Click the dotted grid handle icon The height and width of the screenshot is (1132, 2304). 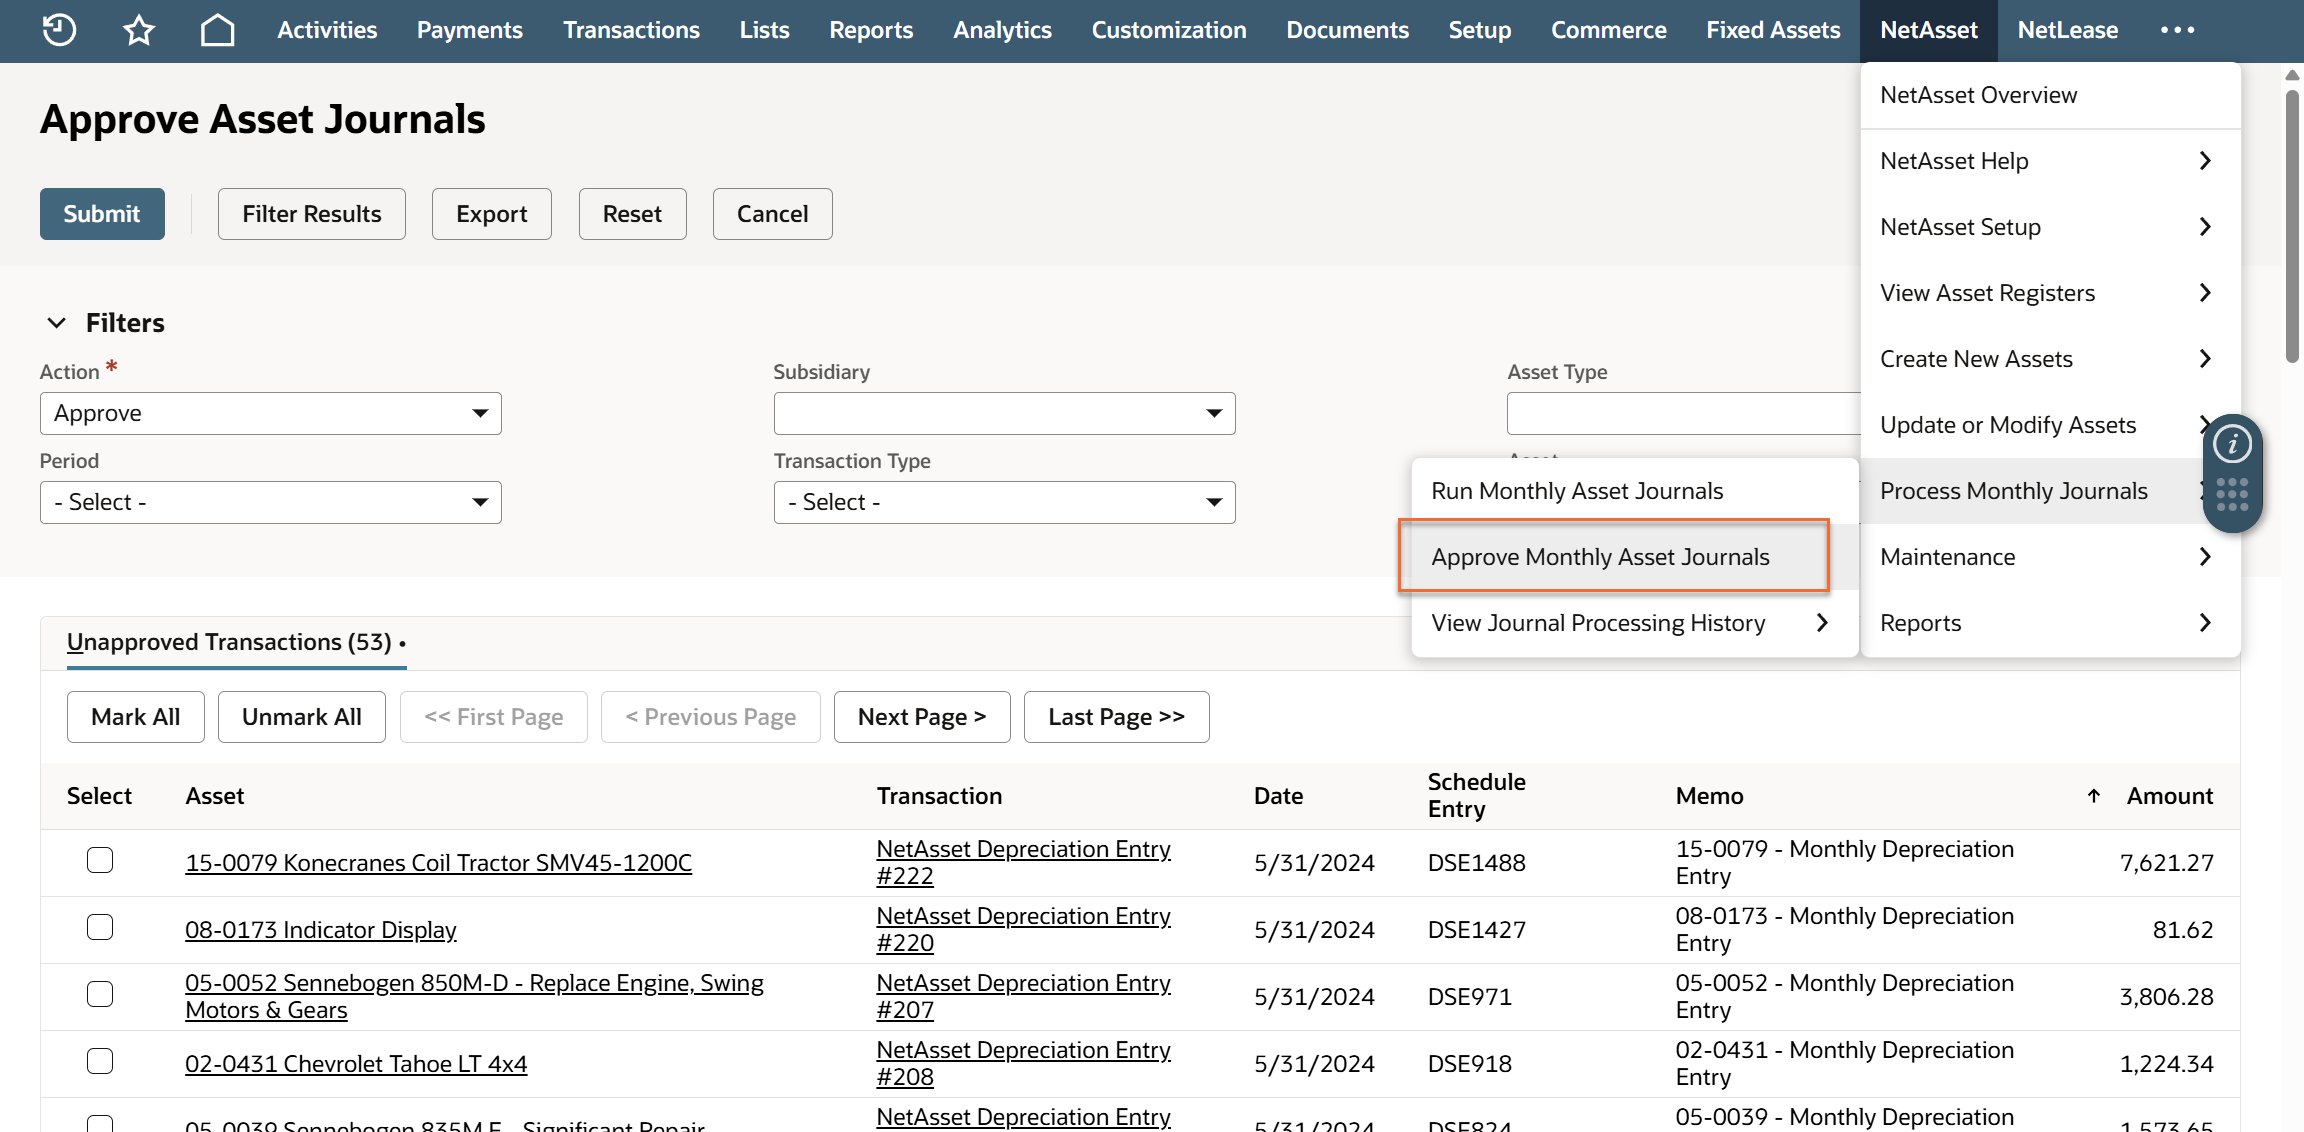tap(2232, 494)
